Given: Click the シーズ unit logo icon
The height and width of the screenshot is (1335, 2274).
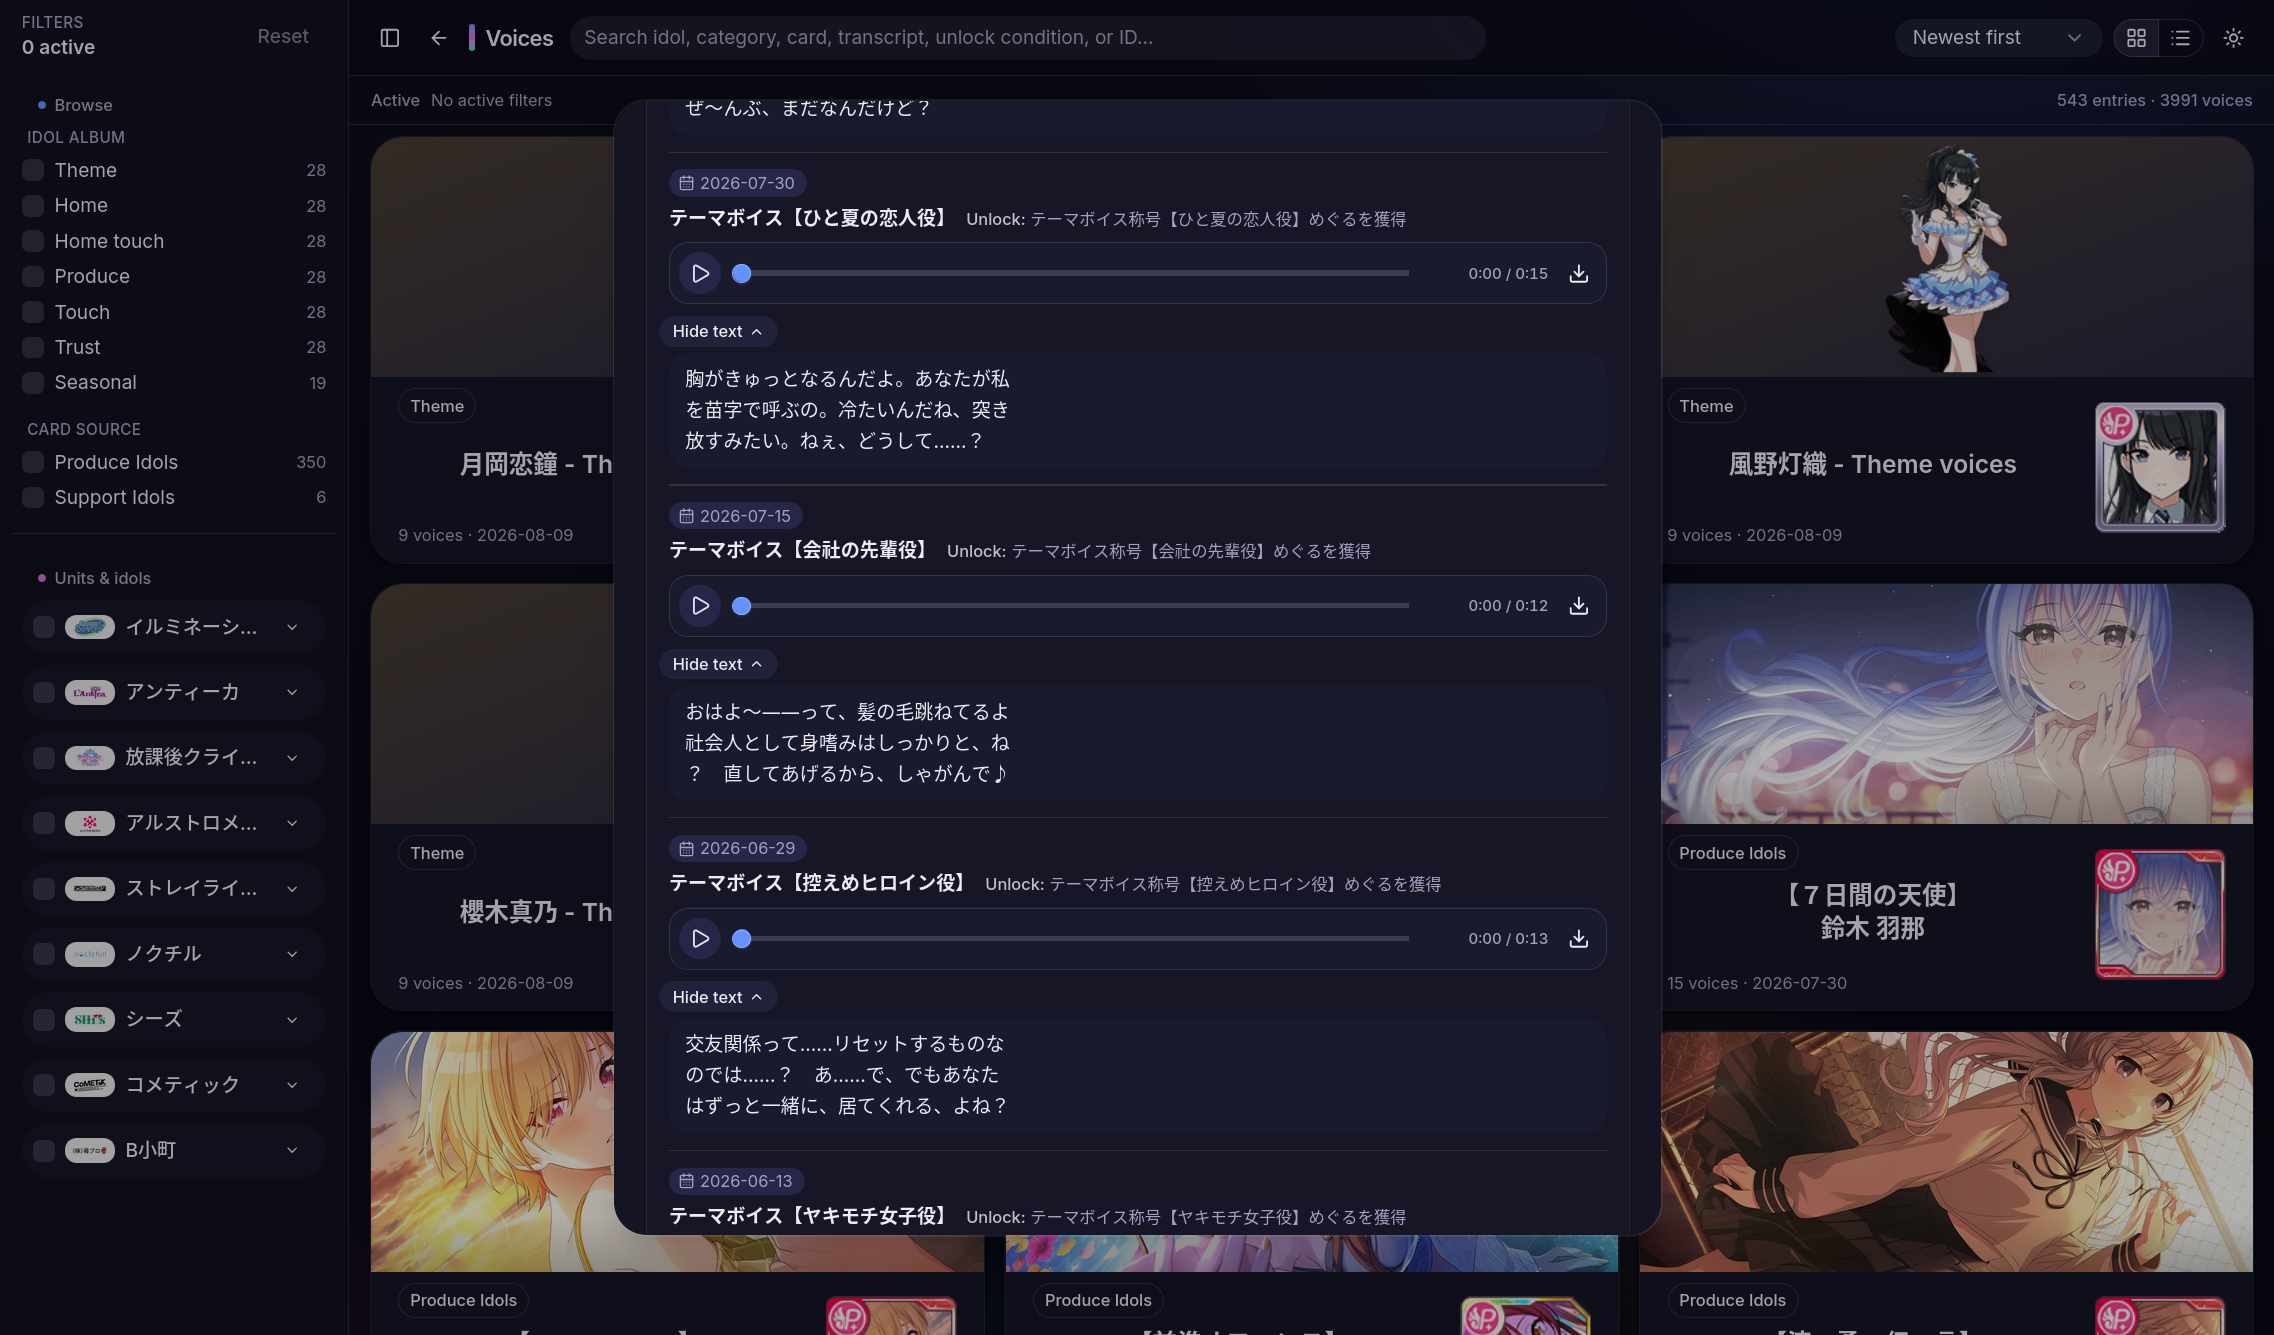Looking at the screenshot, I should point(90,1020).
